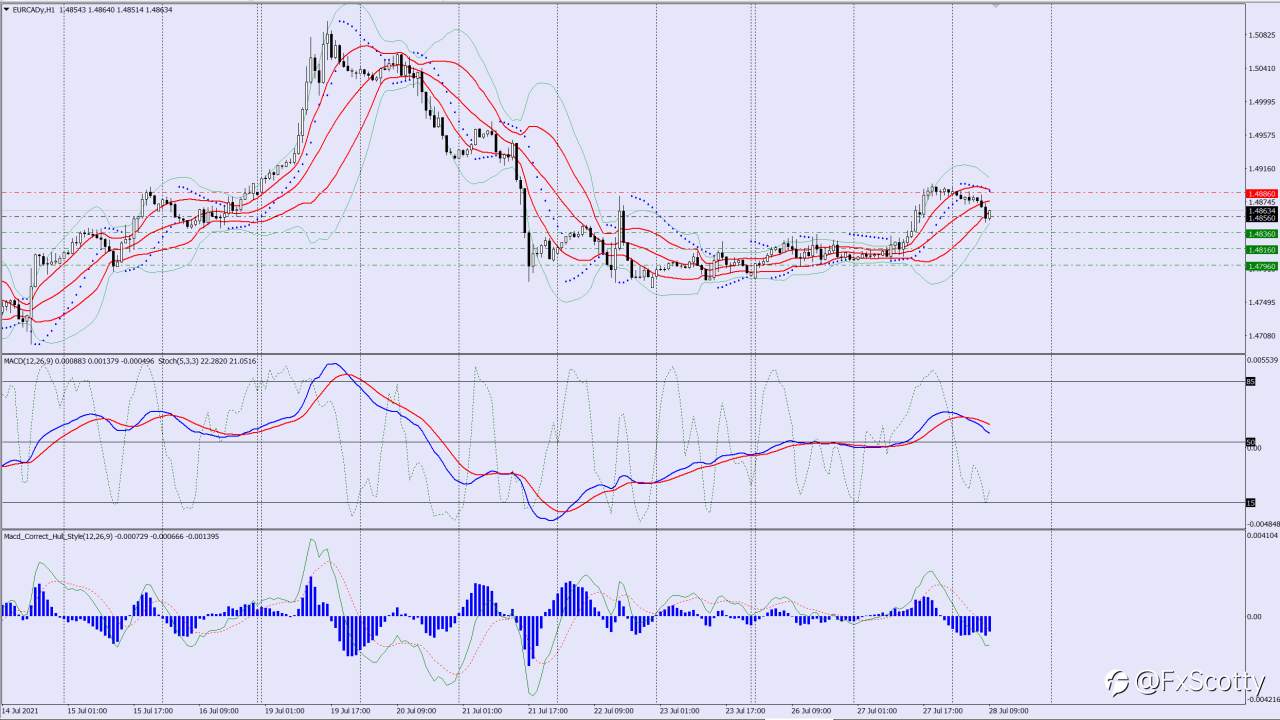
Task: Click the 0.004104 Hull MACD scale value
Action: click(x=1263, y=535)
